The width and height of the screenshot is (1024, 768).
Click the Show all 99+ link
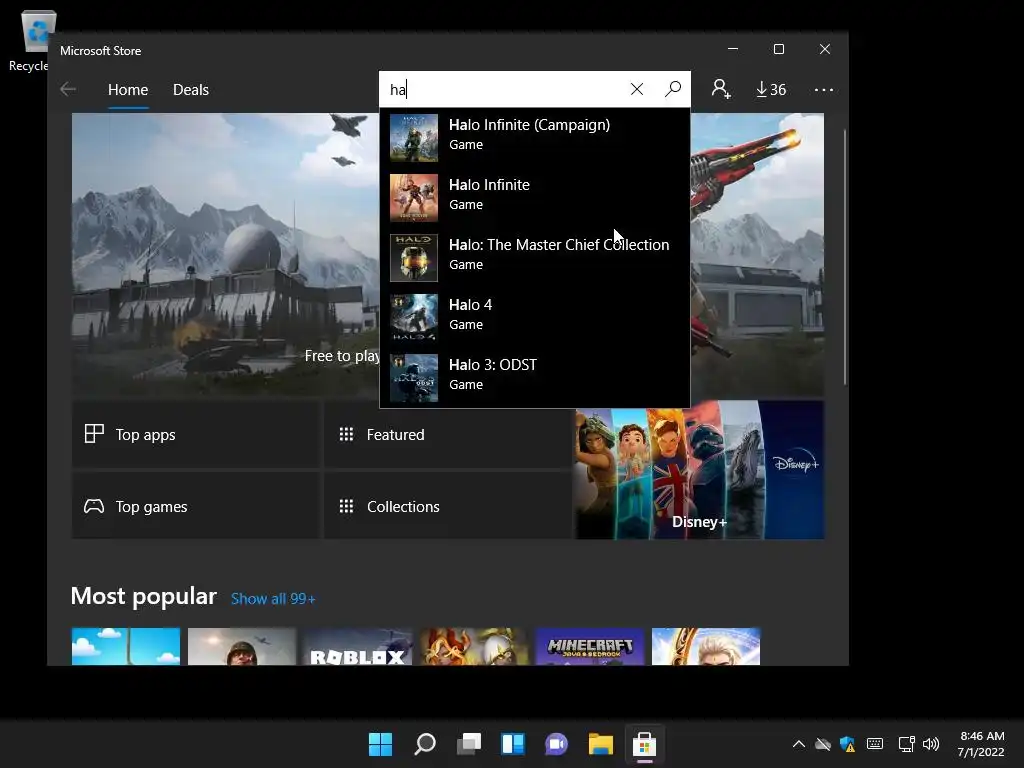pyautogui.click(x=273, y=599)
